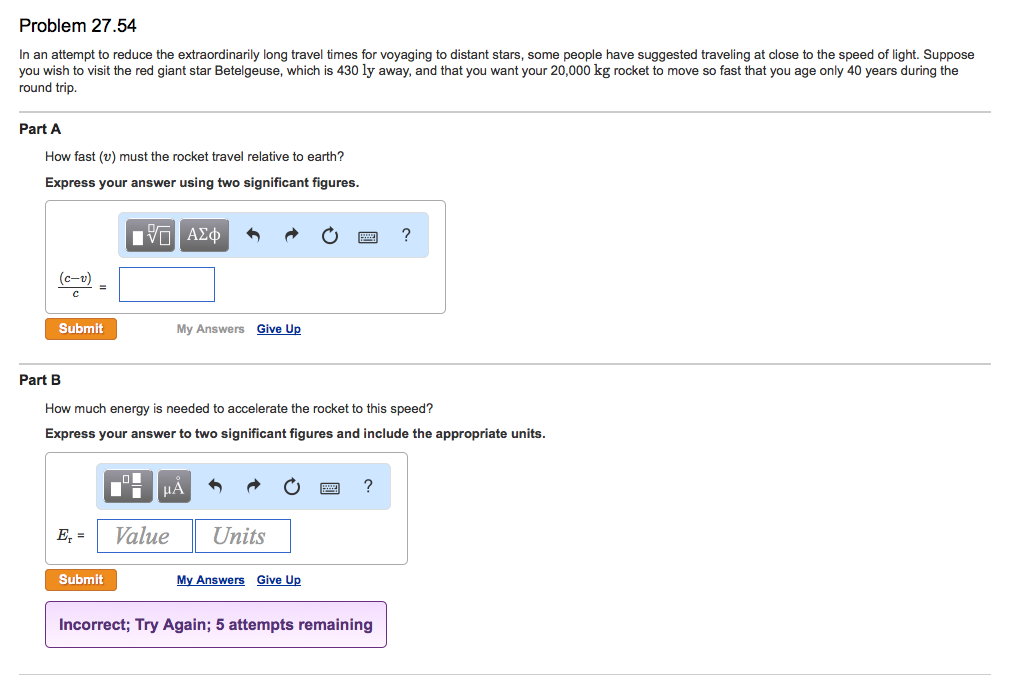This screenshot has height=675, width=1014.
Task: Open help for Part B answer box
Action: (x=368, y=487)
